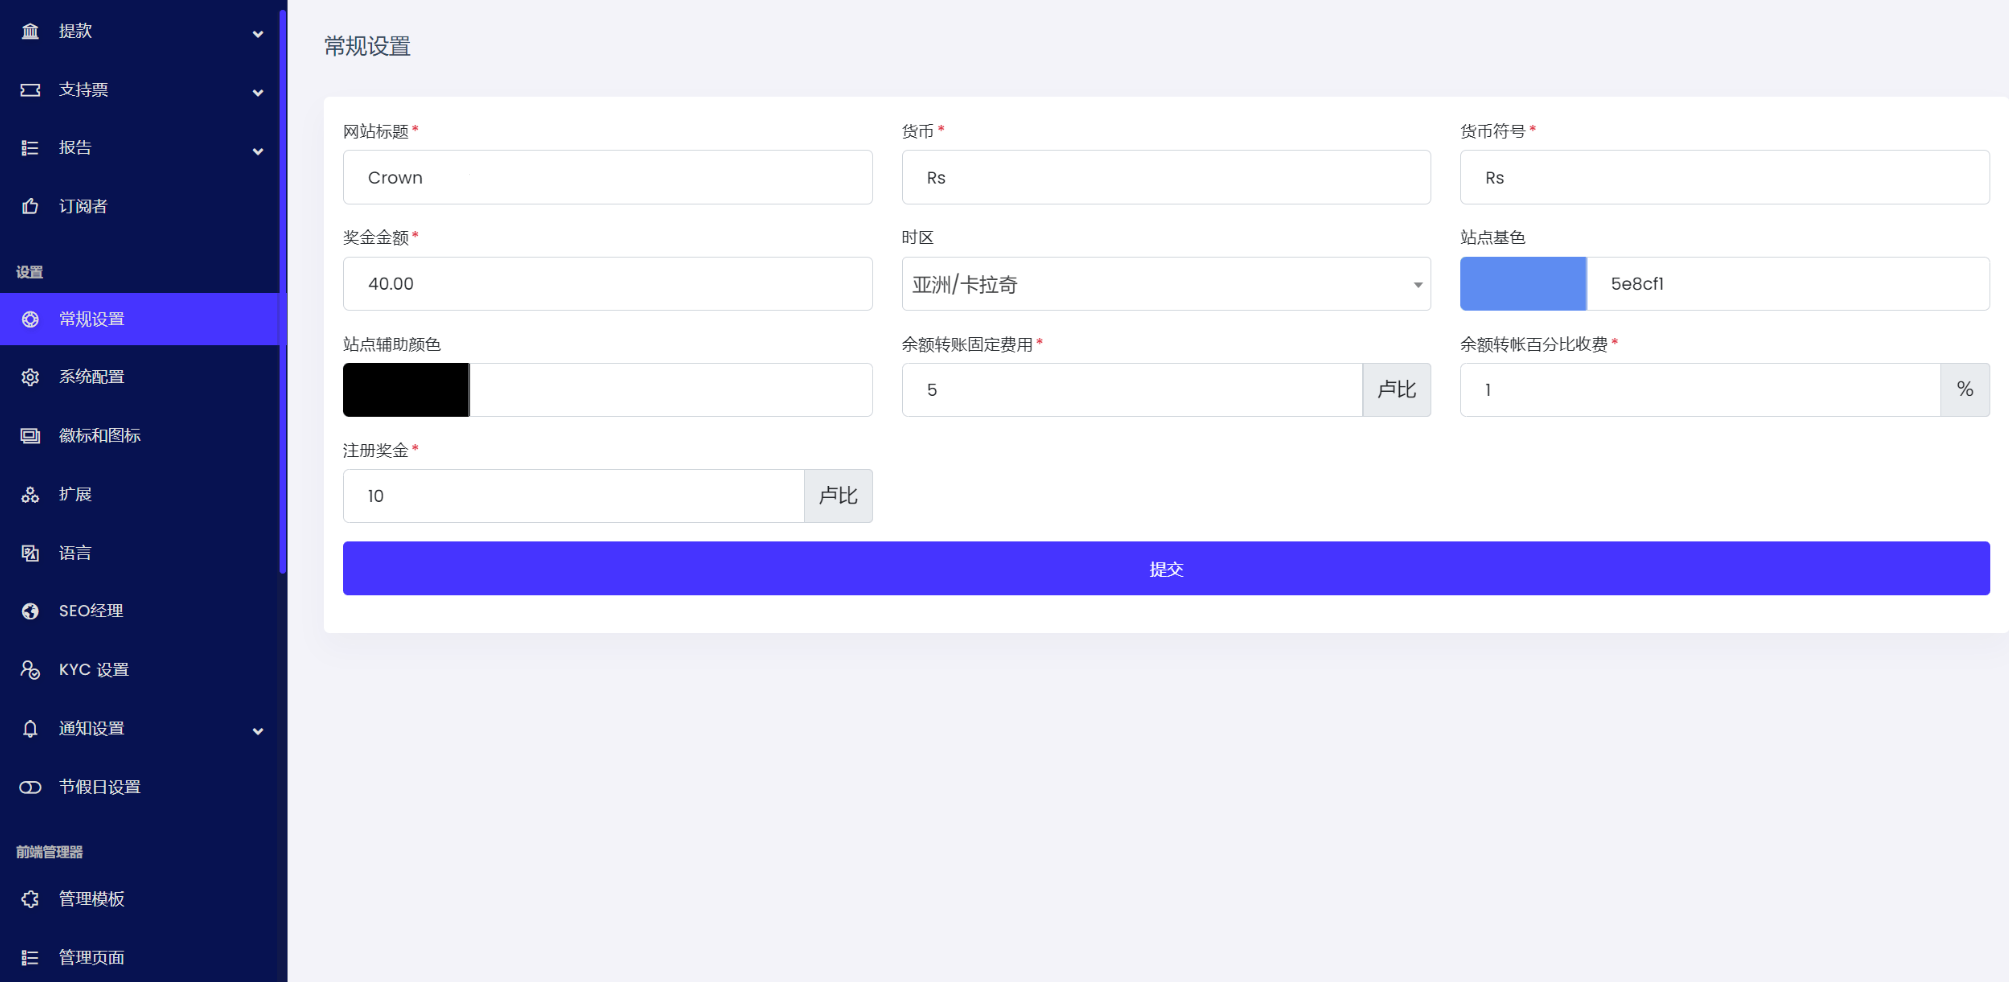Go to 系统配置 in the sidebar
2009x982 pixels.
click(139, 377)
